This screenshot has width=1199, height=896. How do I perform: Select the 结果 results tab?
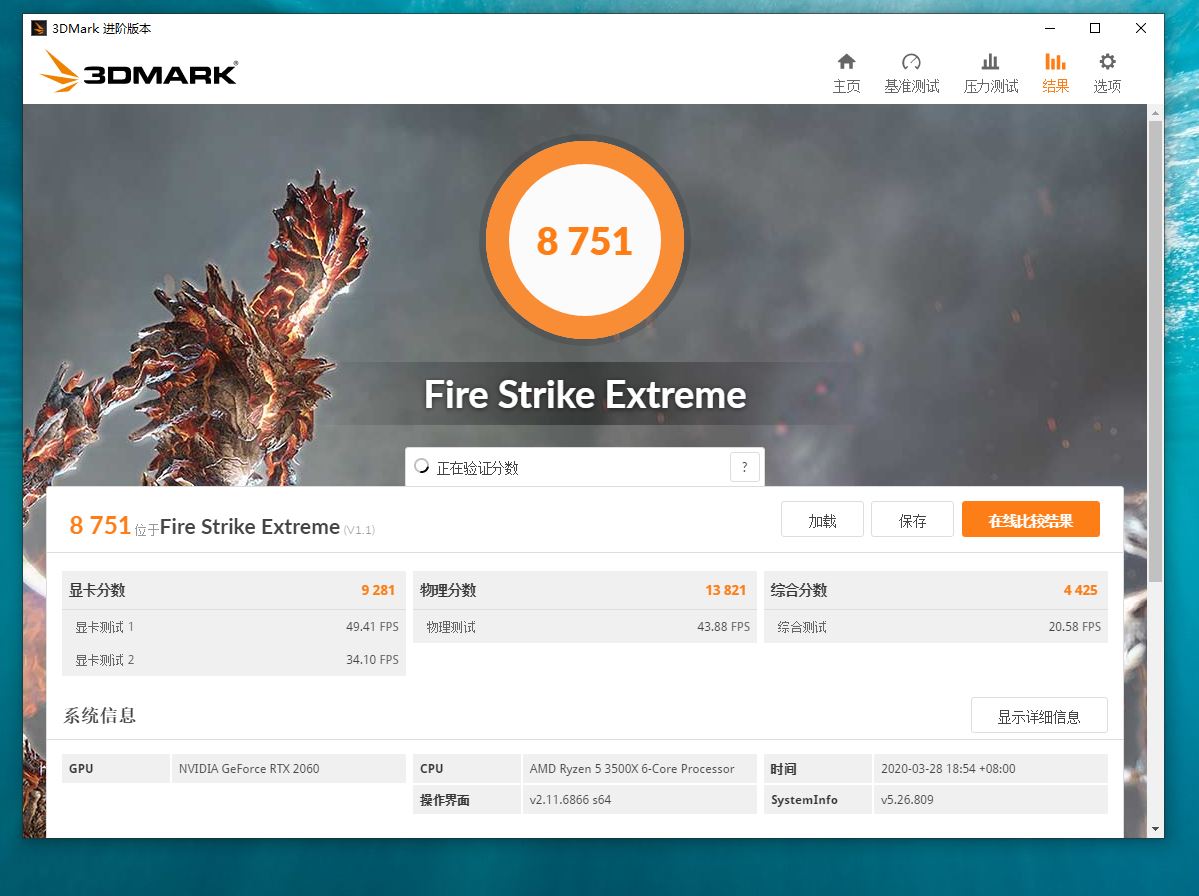[1055, 73]
